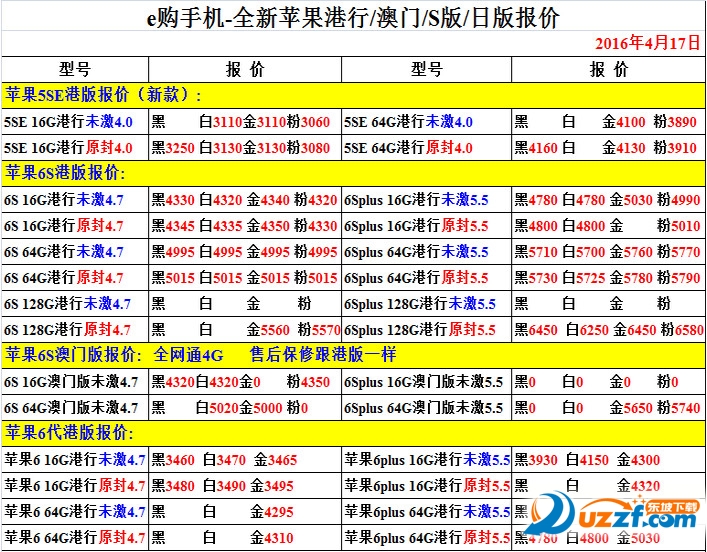Select model cell 苹果6plus 16G港行原封5.5

tap(427, 486)
